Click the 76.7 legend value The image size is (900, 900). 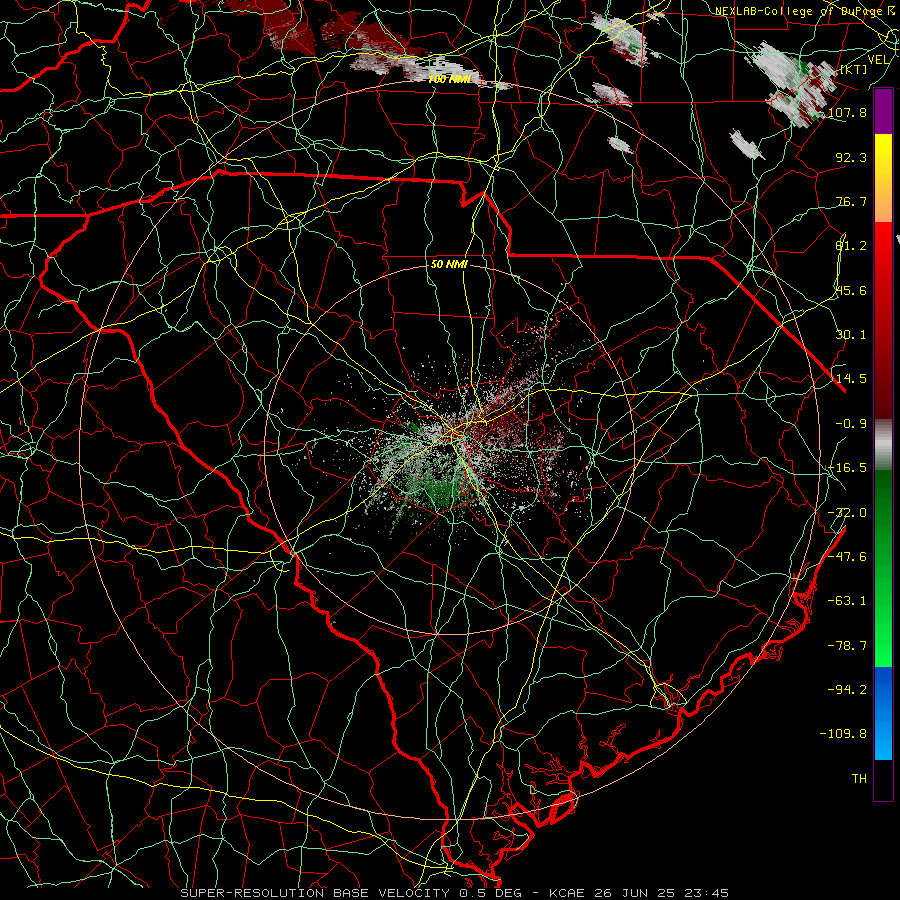(851, 201)
